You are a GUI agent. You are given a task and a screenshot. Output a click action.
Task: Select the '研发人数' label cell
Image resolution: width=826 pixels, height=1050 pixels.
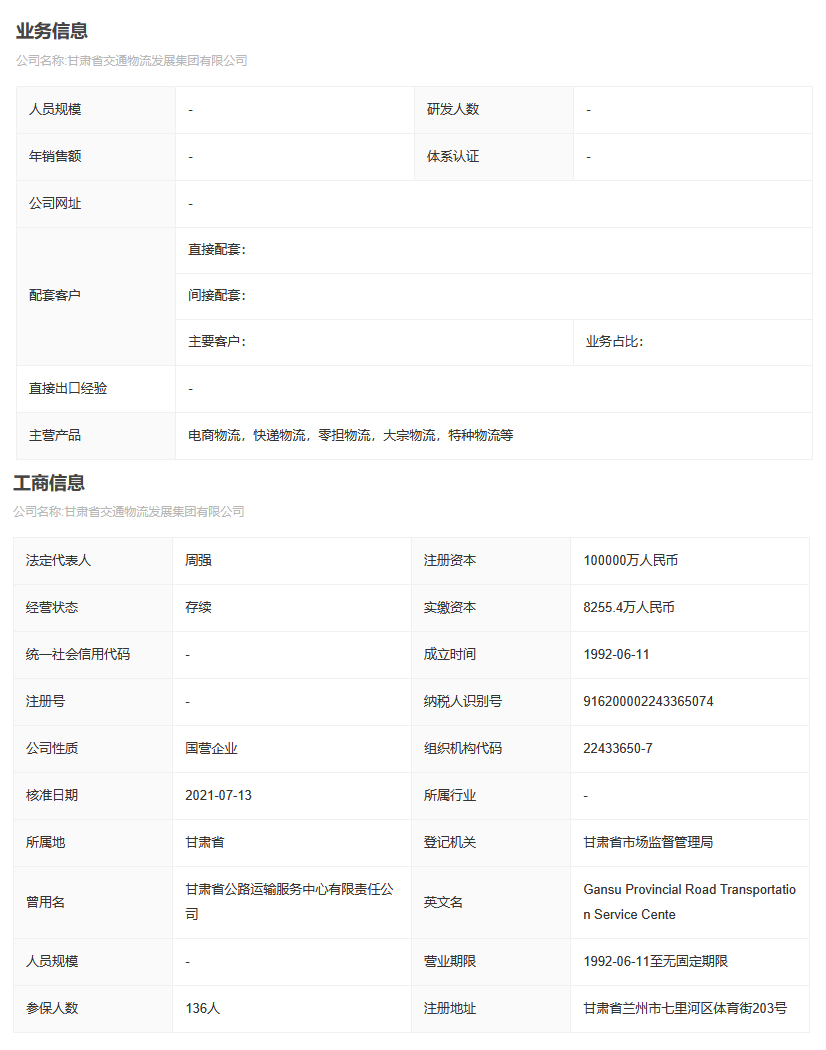(x=494, y=110)
